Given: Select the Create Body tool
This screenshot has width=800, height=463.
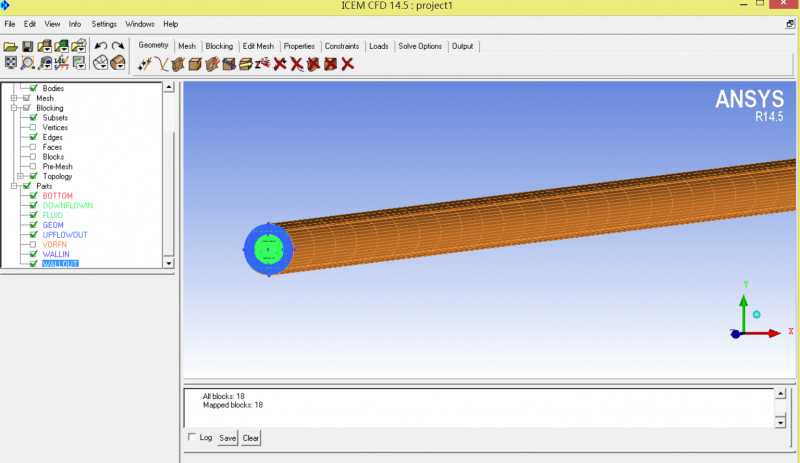Looking at the screenshot, I should click(195, 64).
